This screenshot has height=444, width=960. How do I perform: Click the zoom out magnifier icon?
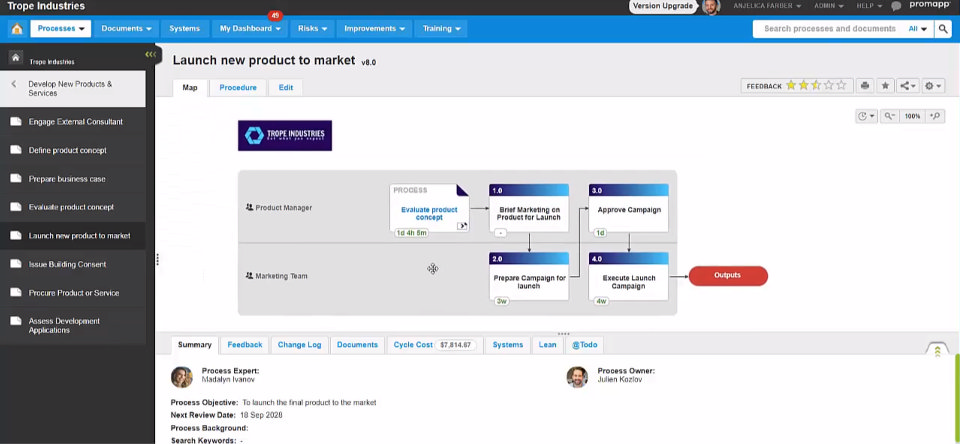pos(889,116)
